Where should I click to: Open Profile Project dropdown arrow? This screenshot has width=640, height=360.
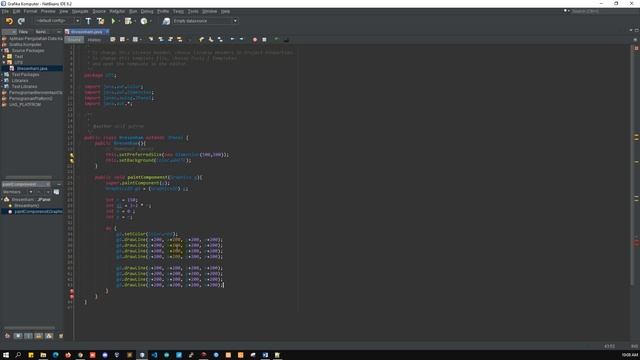pyautogui.click(x=151, y=21)
